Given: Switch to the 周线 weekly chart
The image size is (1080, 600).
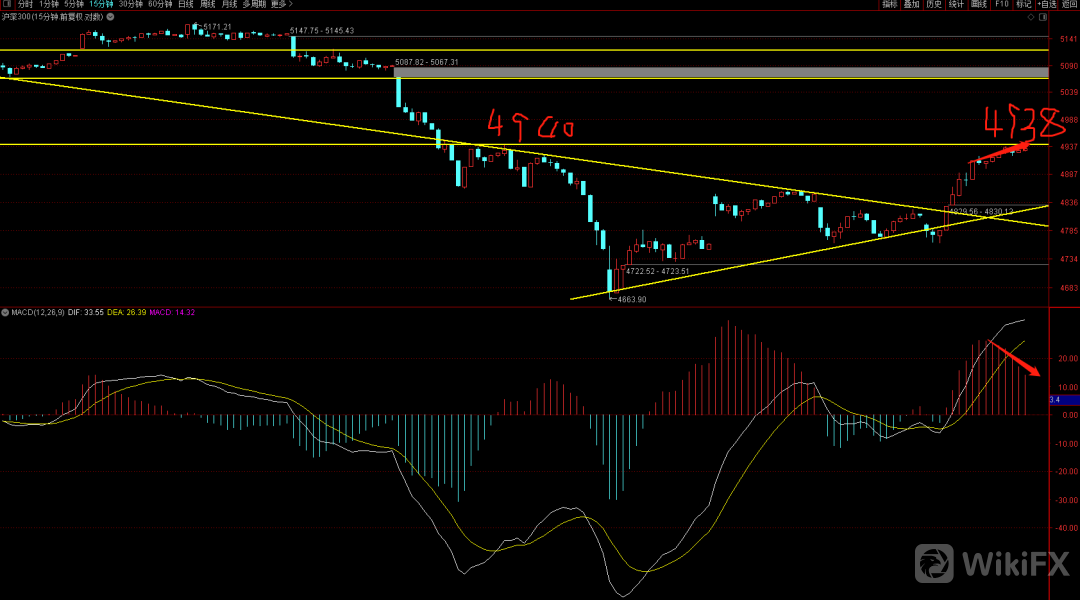Looking at the screenshot, I should click(208, 5).
